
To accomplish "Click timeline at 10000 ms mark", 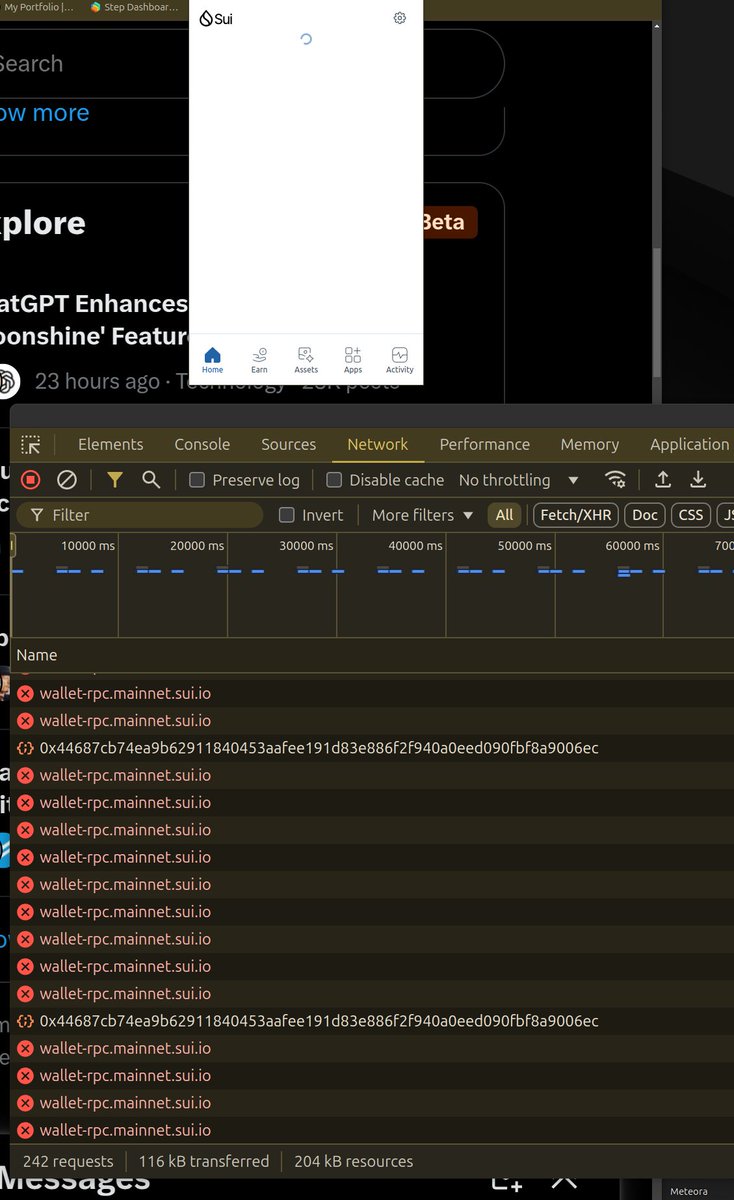I will 88,546.
